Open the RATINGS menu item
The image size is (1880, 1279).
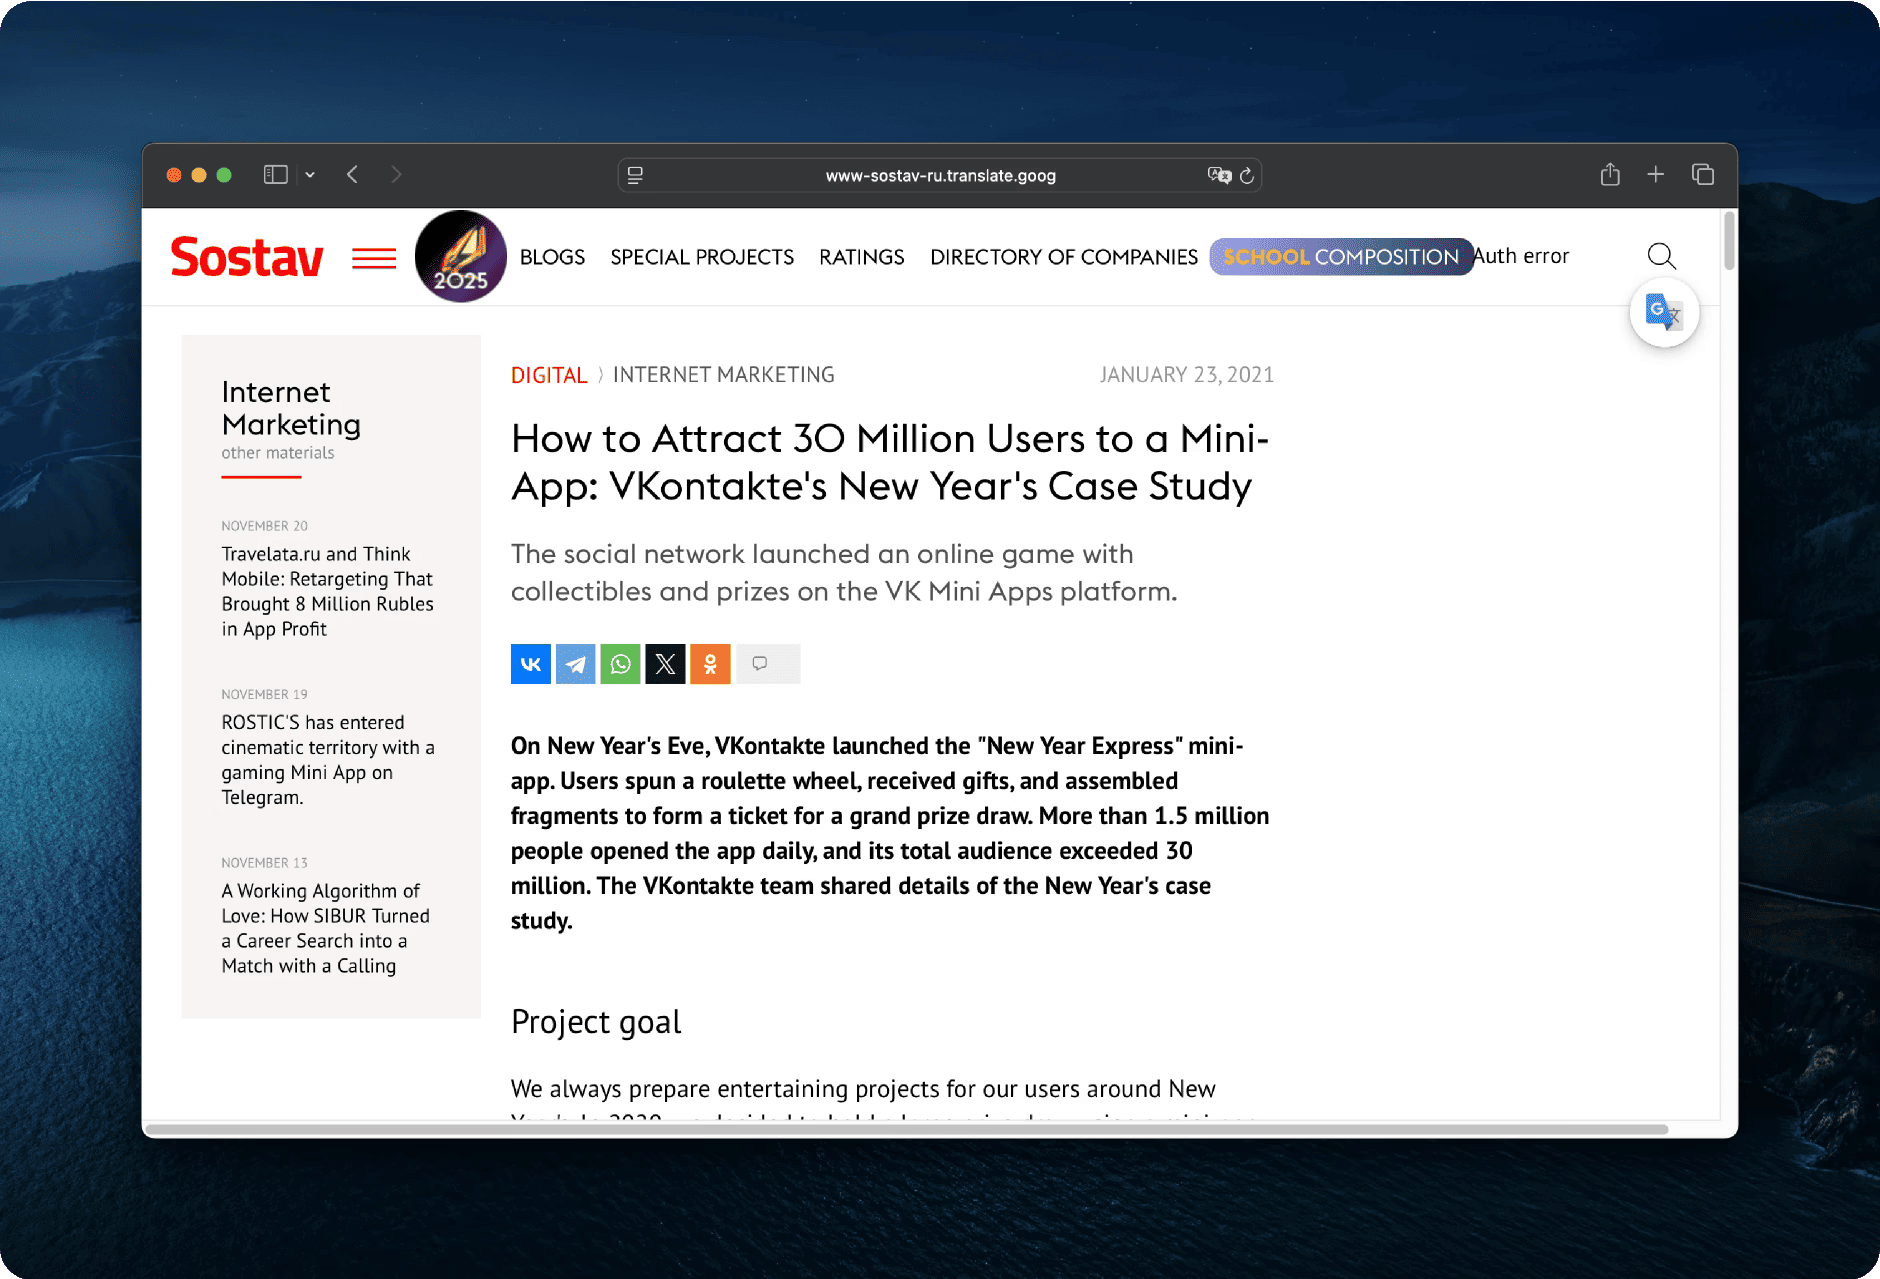coord(862,257)
